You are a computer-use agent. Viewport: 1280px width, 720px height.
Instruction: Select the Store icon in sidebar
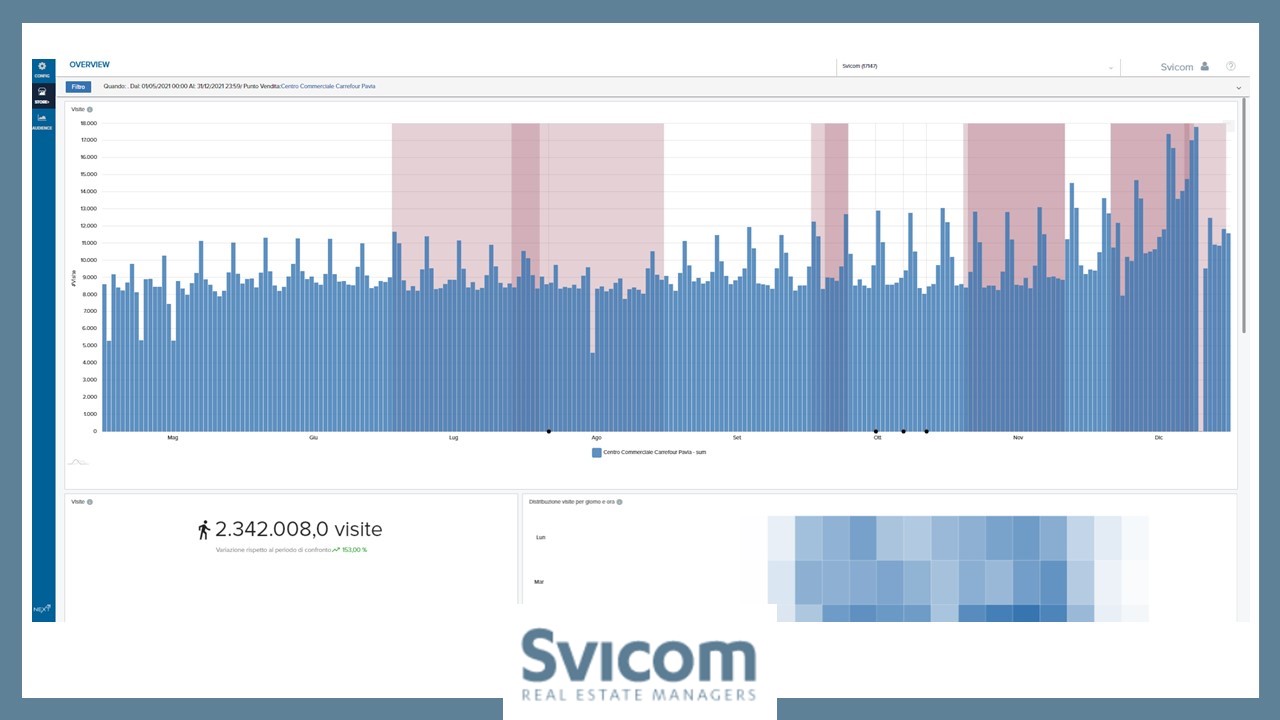pos(42,94)
